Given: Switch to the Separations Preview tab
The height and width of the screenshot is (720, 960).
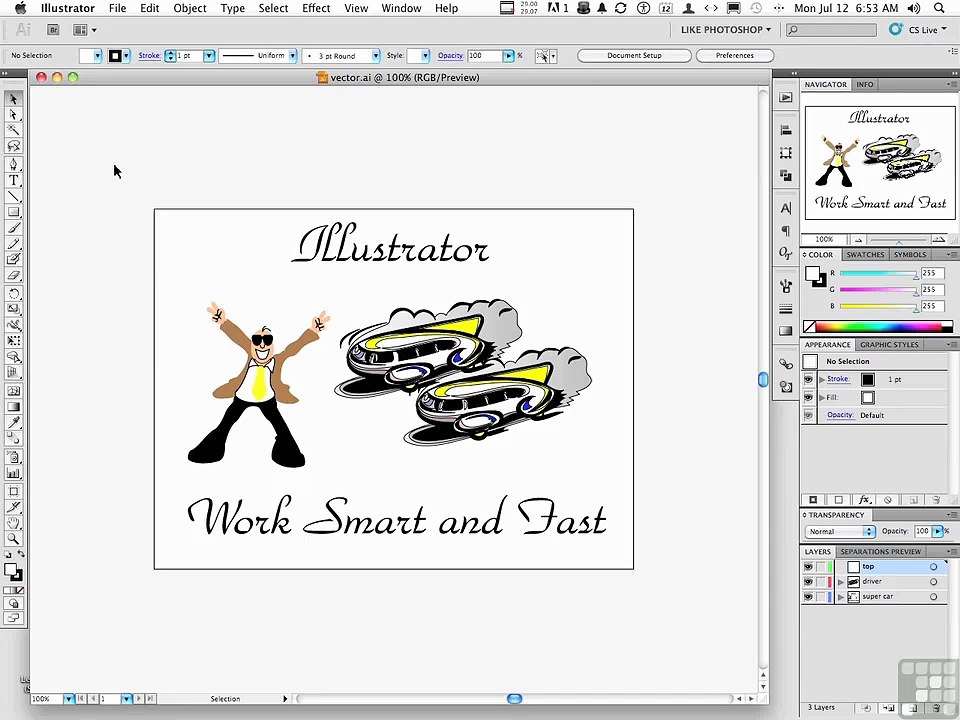Looking at the screenshot, I should coord(880,552).
